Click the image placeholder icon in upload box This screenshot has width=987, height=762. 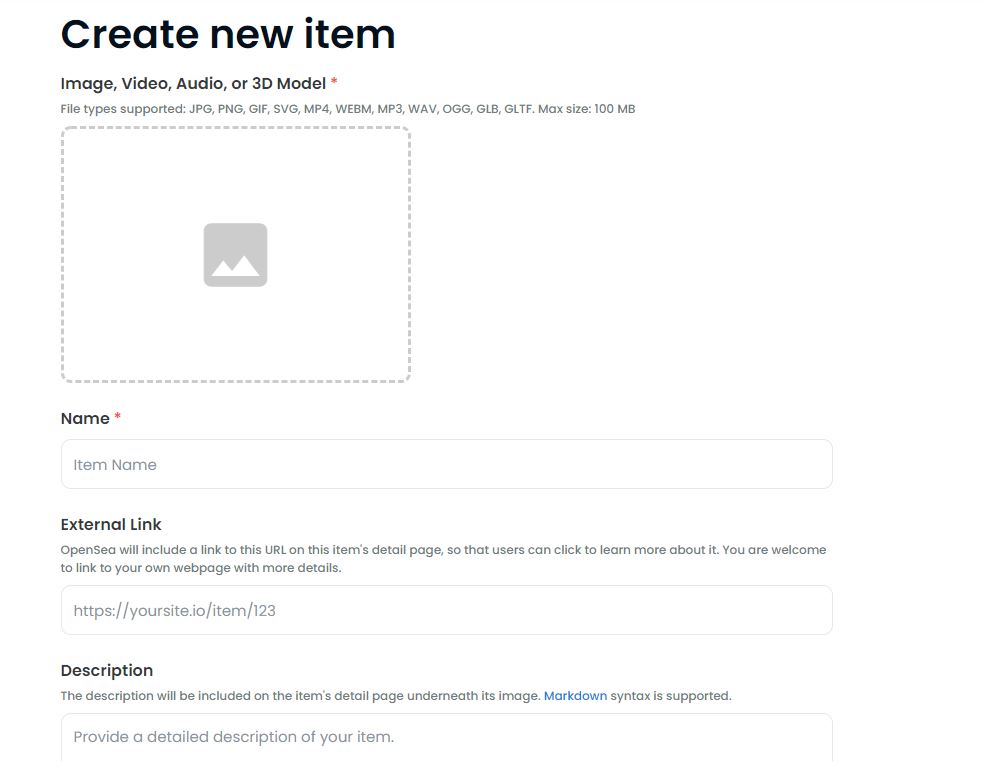pyautogui.click(x=235, y=255)
